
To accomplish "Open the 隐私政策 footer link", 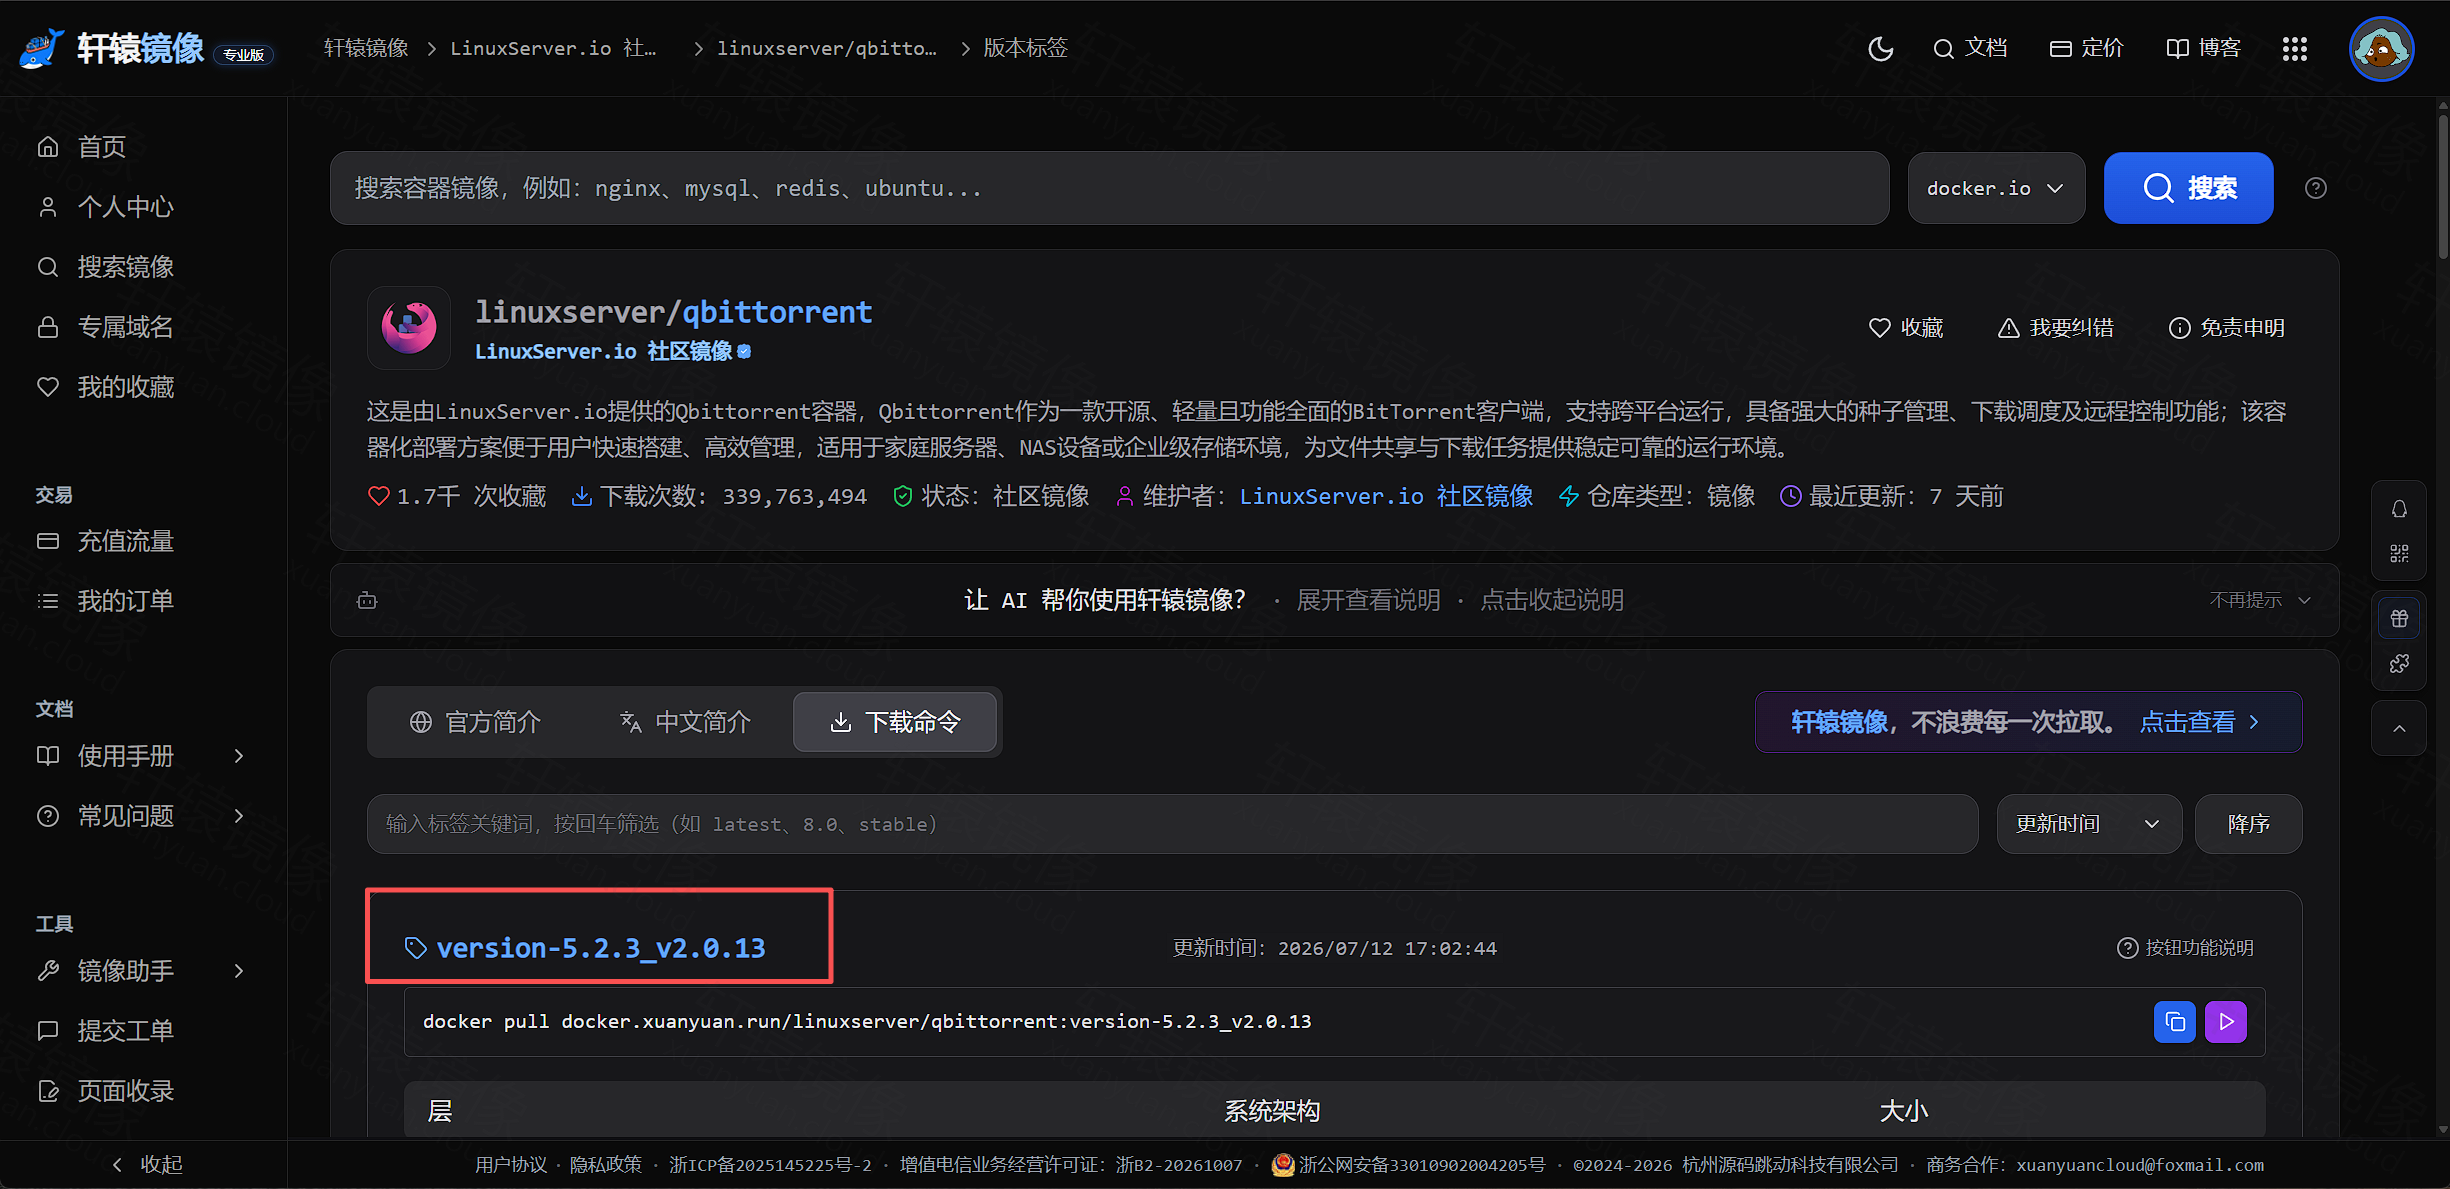I will 606,1165.
